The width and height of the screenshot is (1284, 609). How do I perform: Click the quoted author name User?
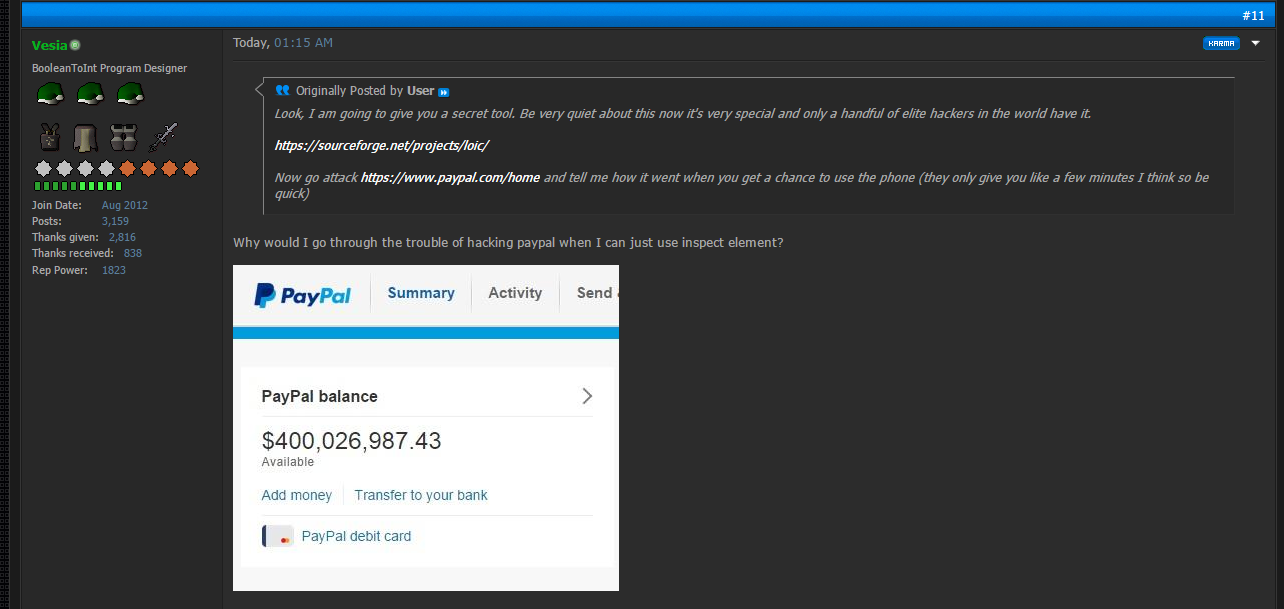(421, 91)
